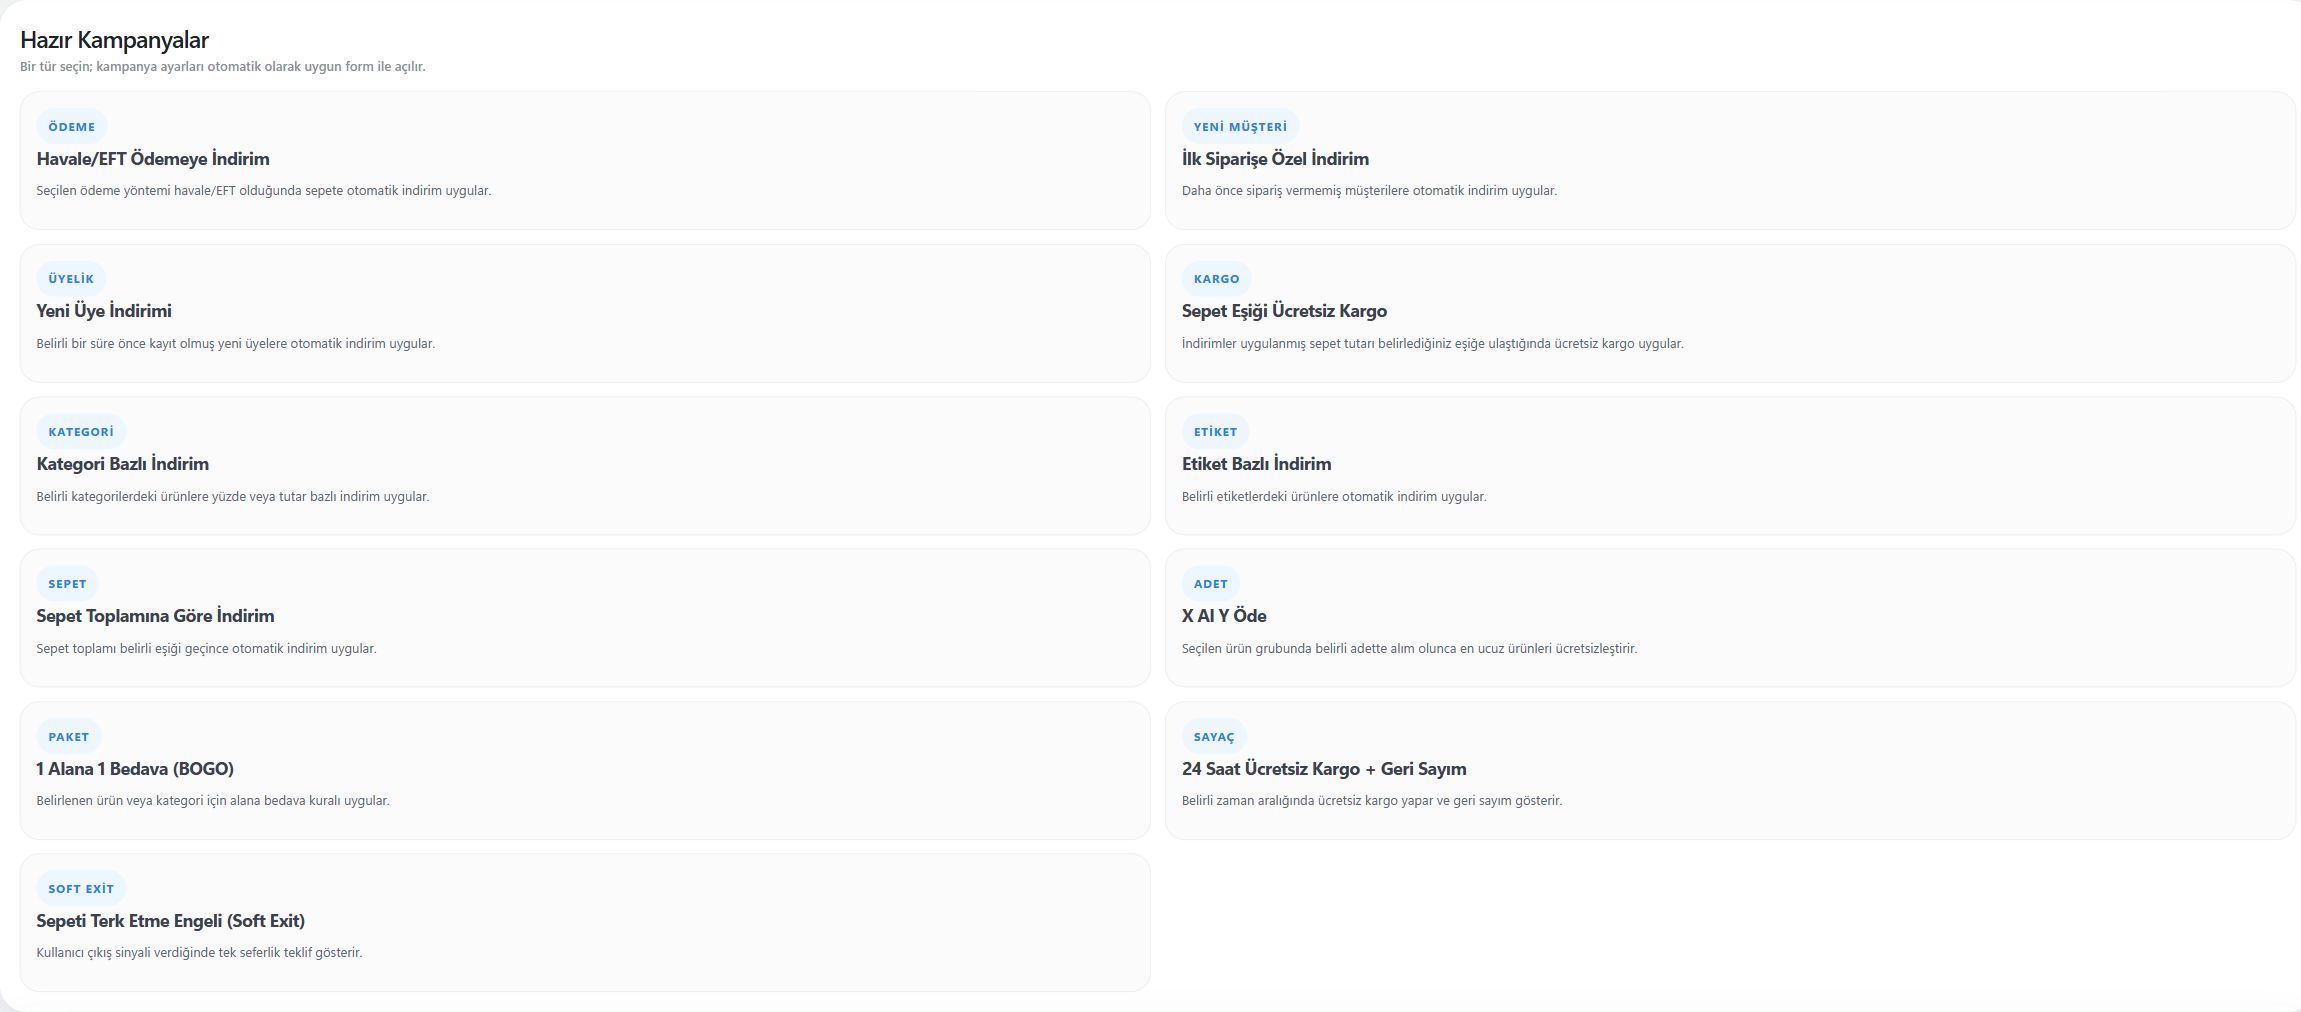The width and height of the screenshot is (2301, 1012).
Task: Click the ÖDEME badge
Action: tap(72, 127)
